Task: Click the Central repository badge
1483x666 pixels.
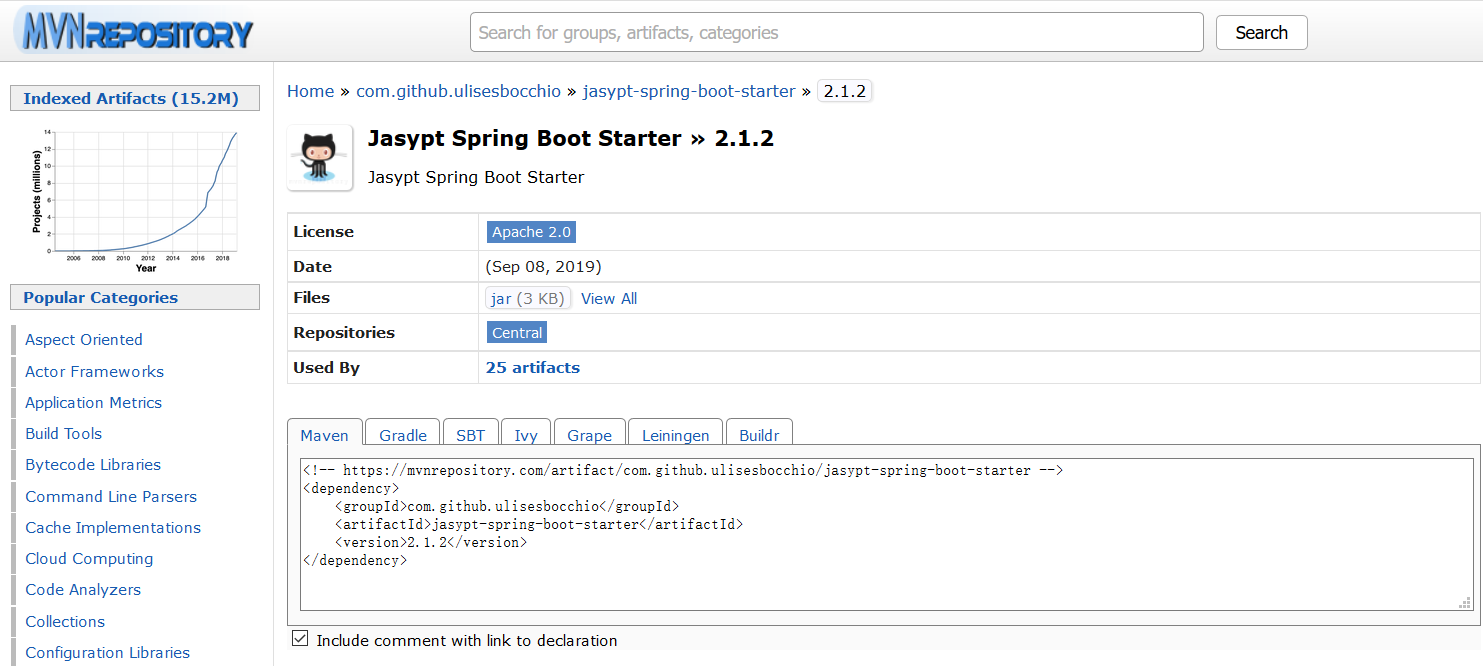Action: tap(517, 333)
